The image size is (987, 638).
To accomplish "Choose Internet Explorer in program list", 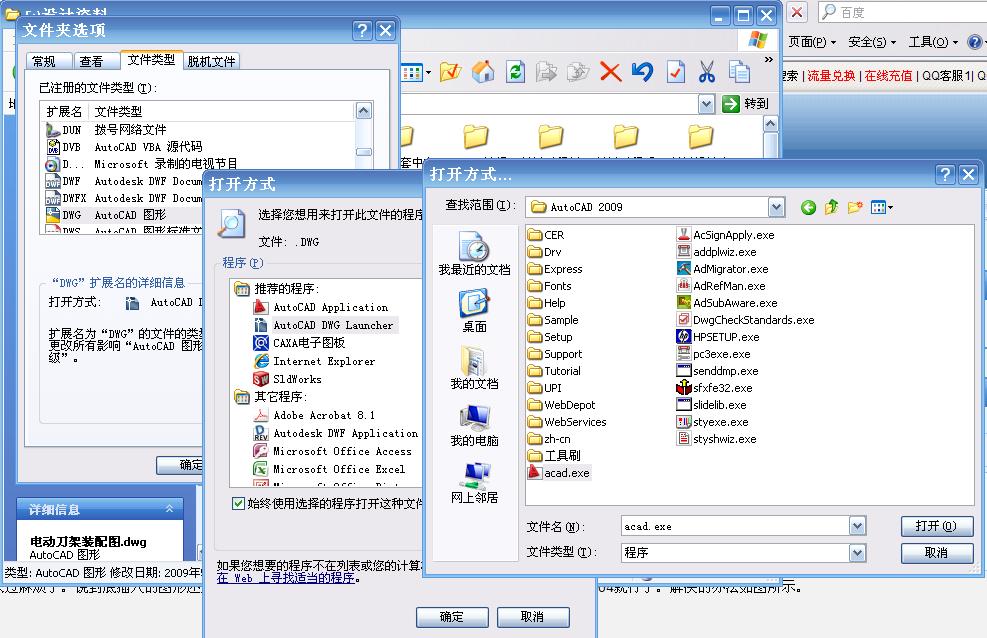I will tap(314, 361).
